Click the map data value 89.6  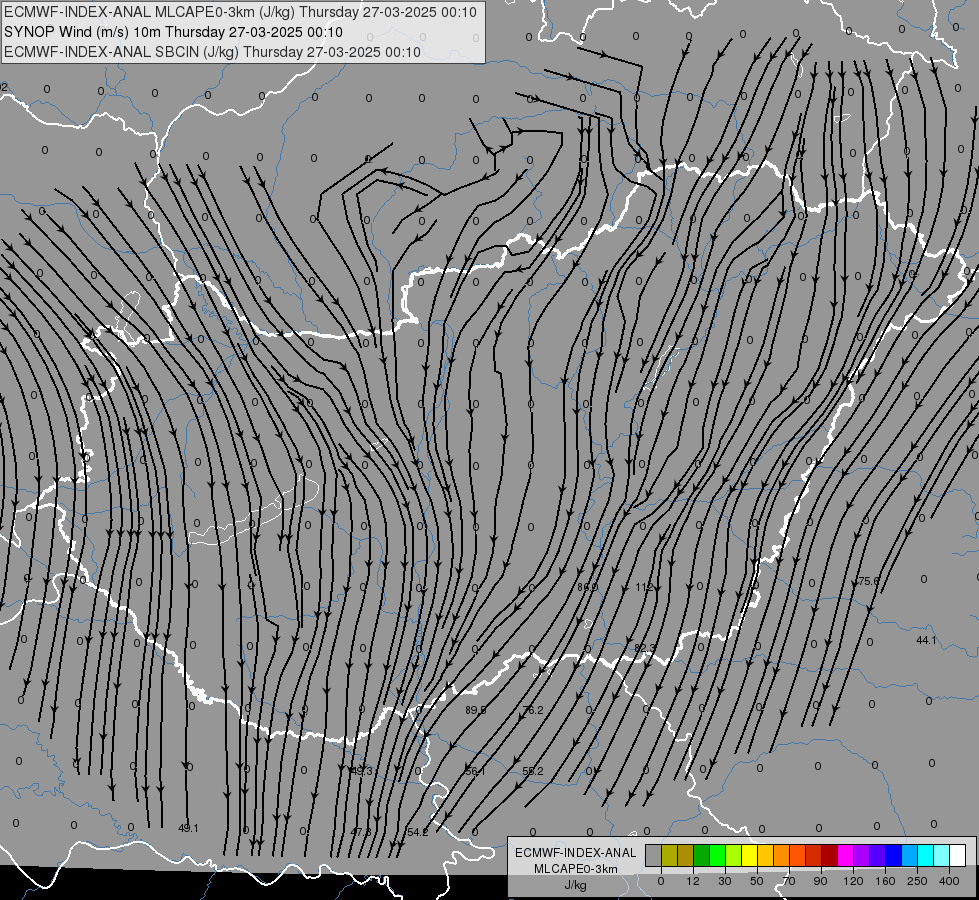click(476, 710)
